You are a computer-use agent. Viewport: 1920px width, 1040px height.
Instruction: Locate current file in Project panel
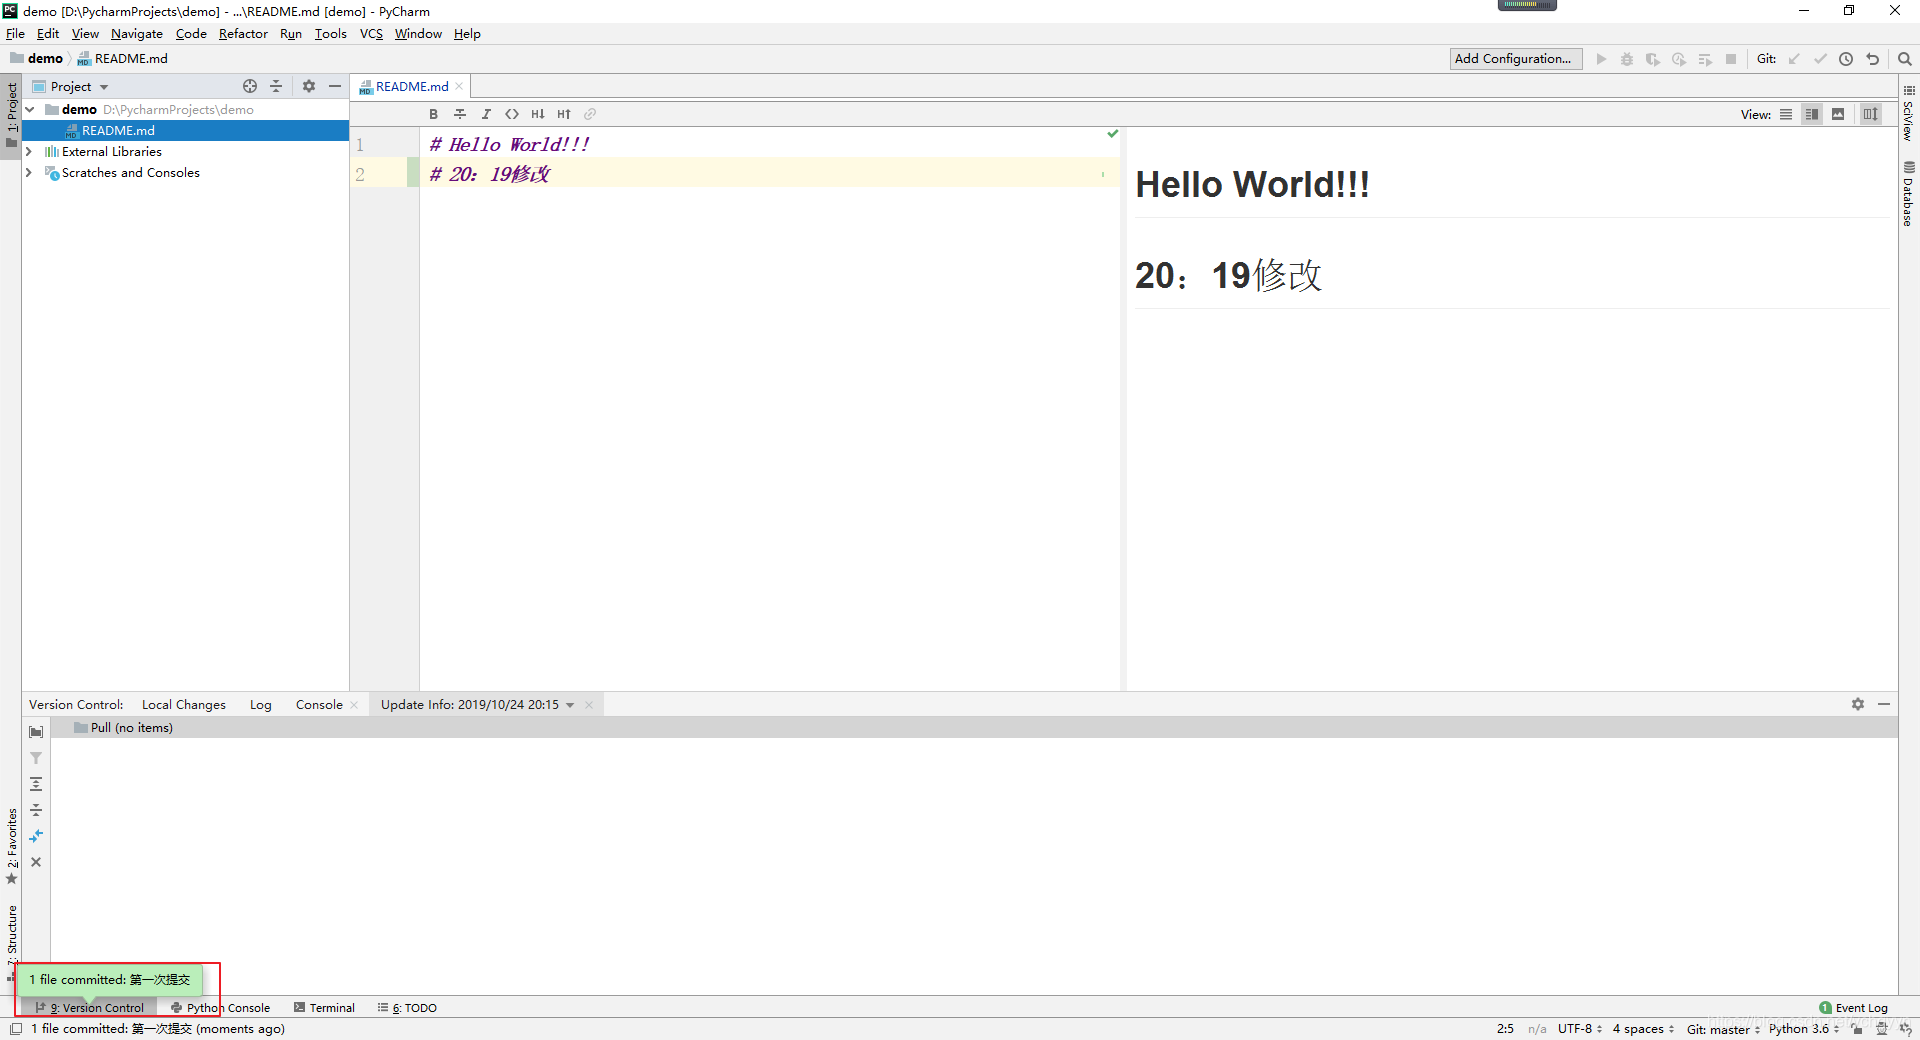tap(250, 86)
